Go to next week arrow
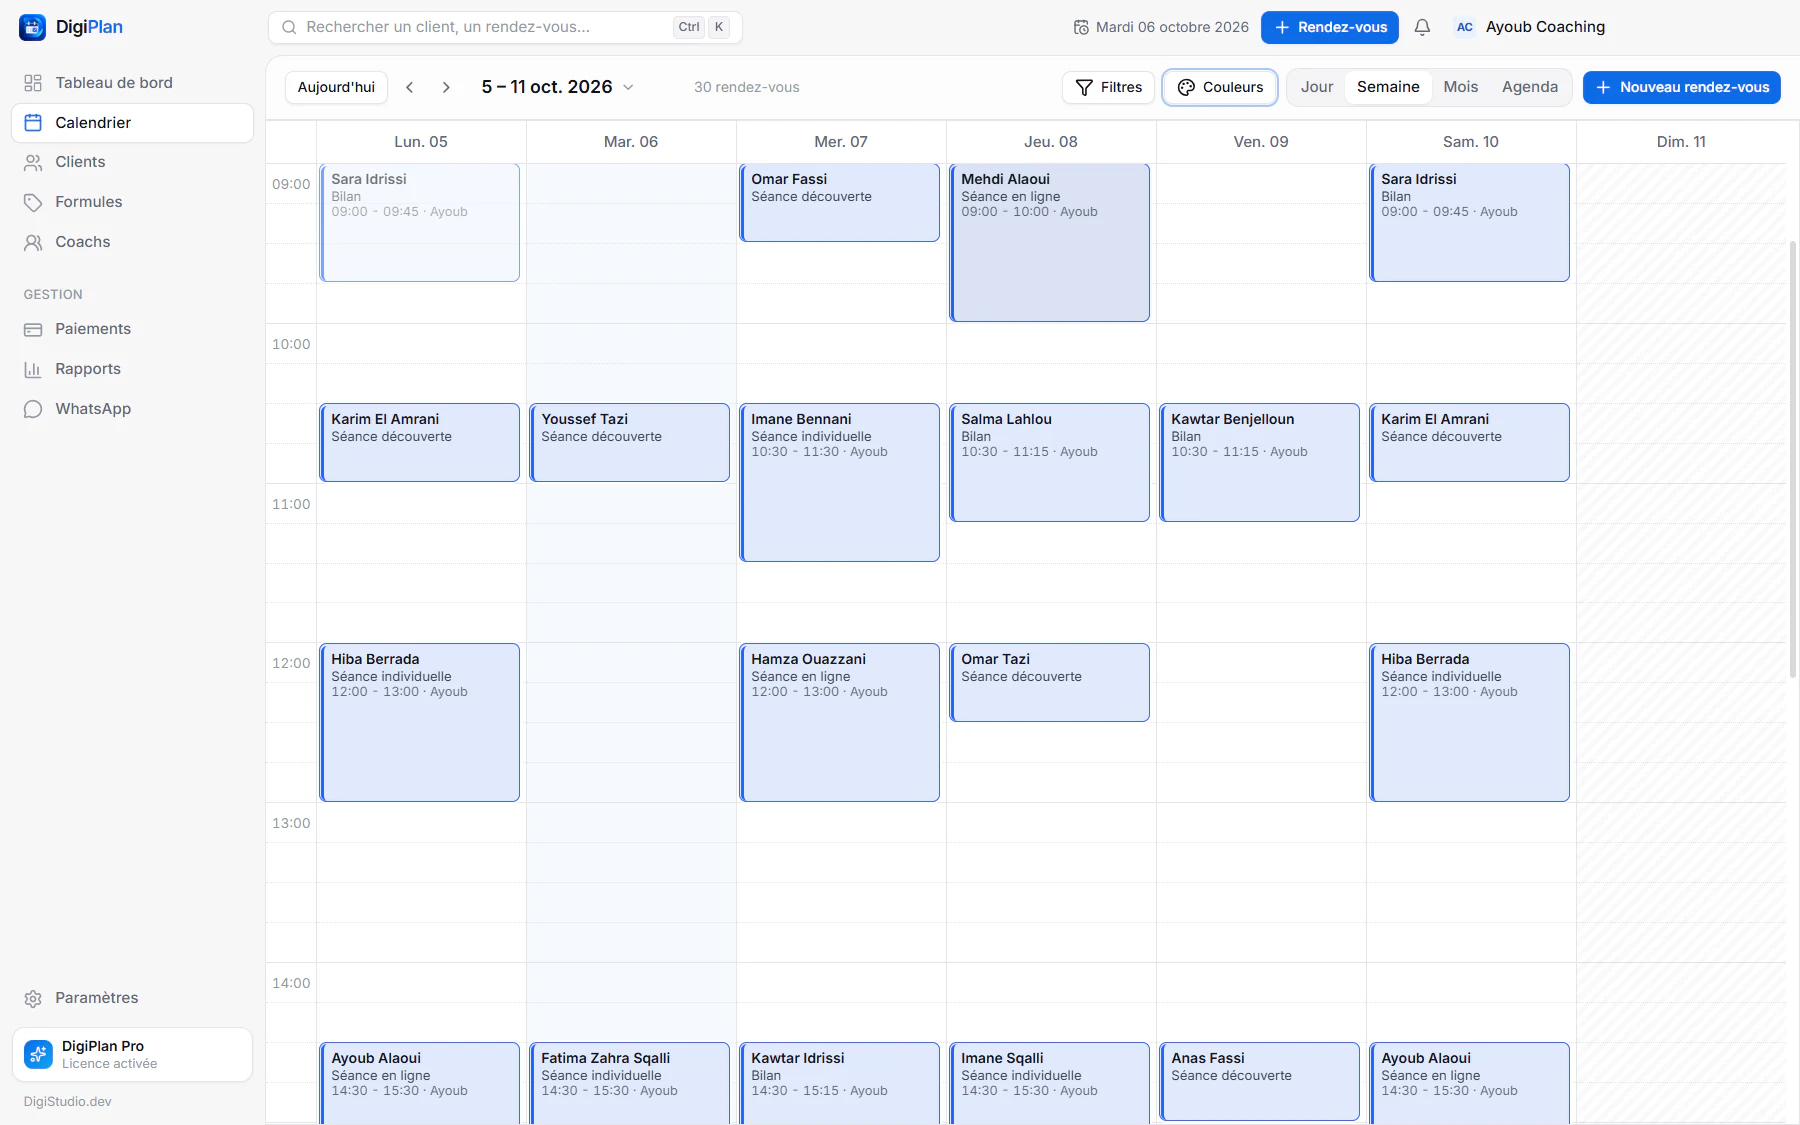The image size is (1800, 1125). pyautogui.click(x=446, y=87)
